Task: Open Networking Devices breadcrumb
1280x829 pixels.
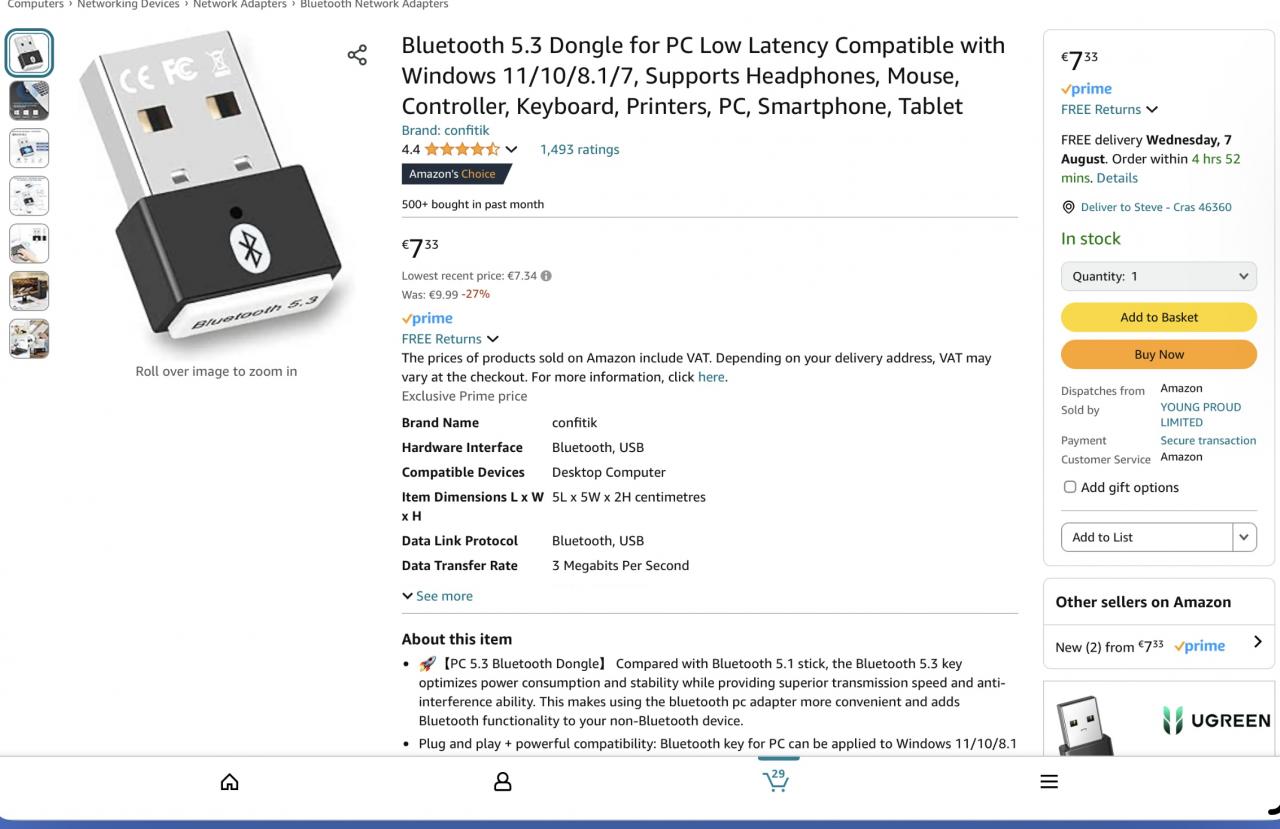Action: click(128, 4)
